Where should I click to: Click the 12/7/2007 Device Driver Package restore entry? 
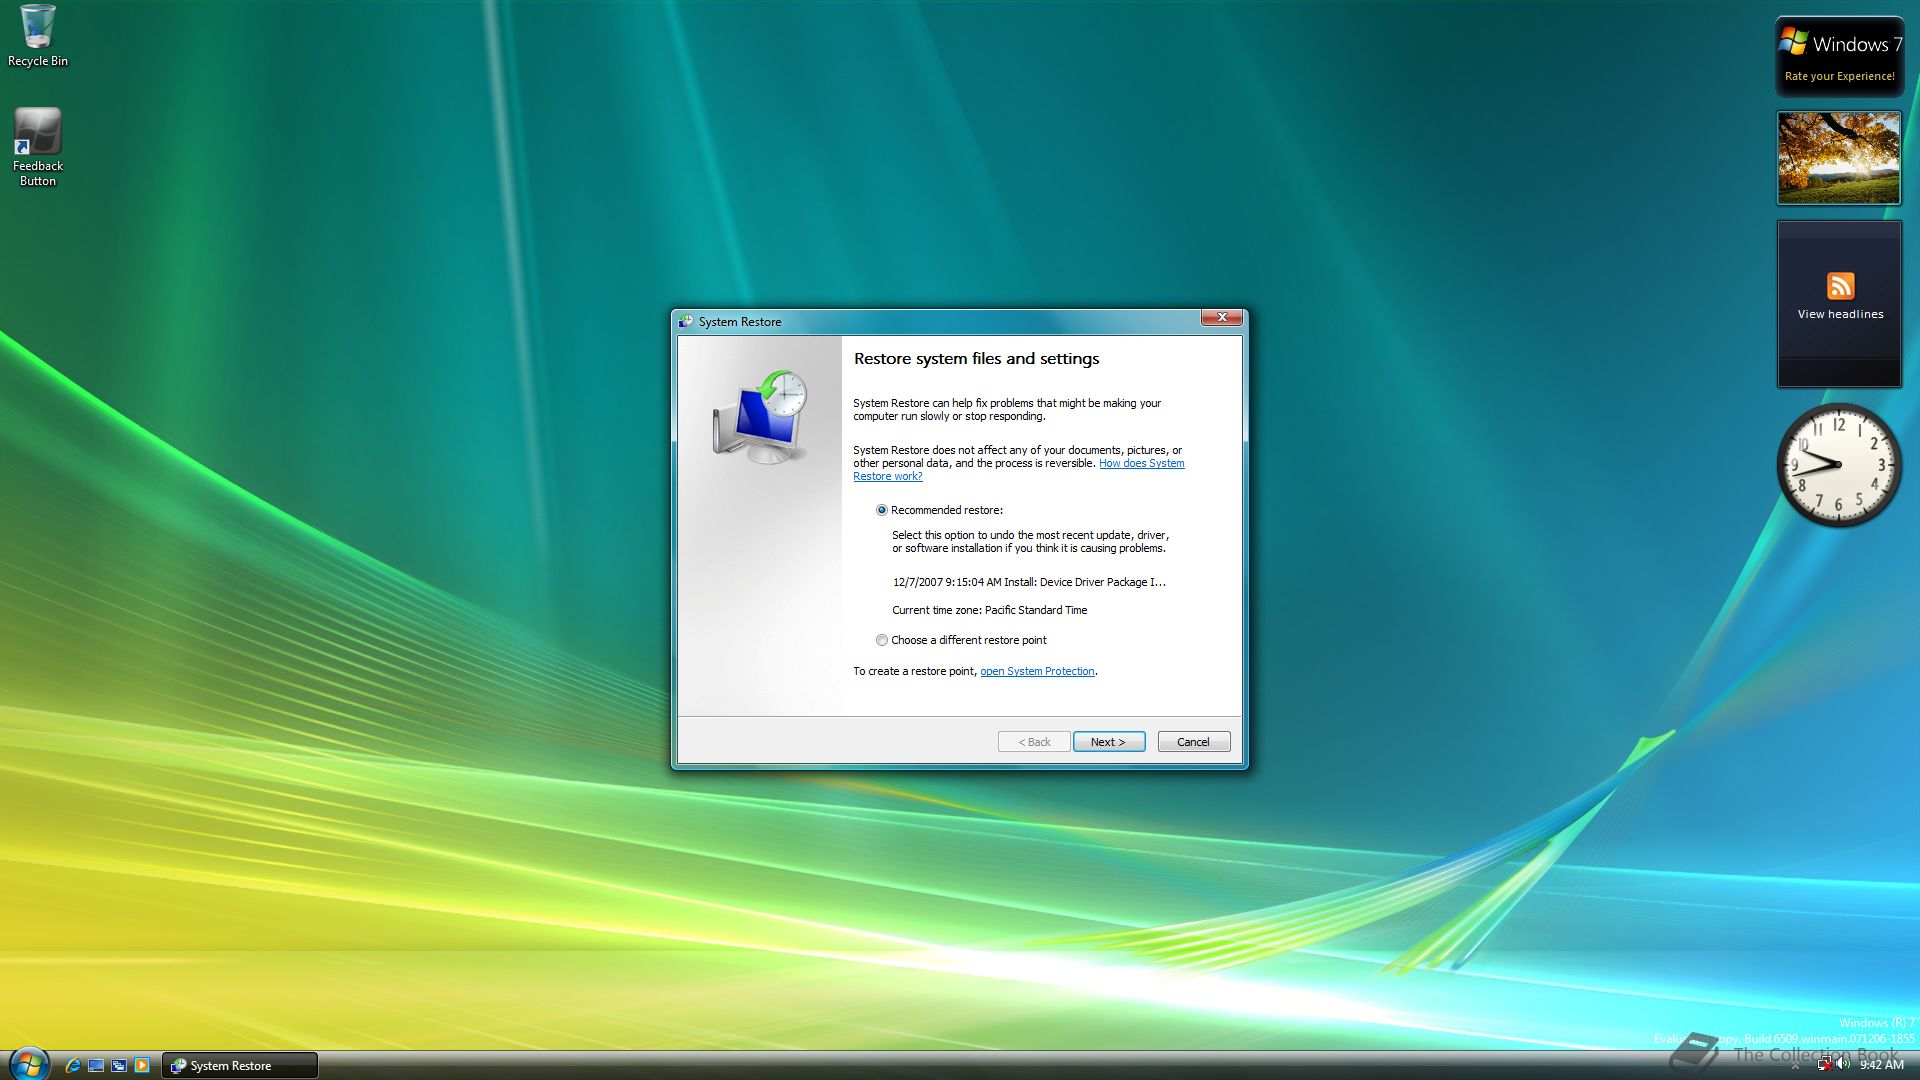coord(1029,582)
